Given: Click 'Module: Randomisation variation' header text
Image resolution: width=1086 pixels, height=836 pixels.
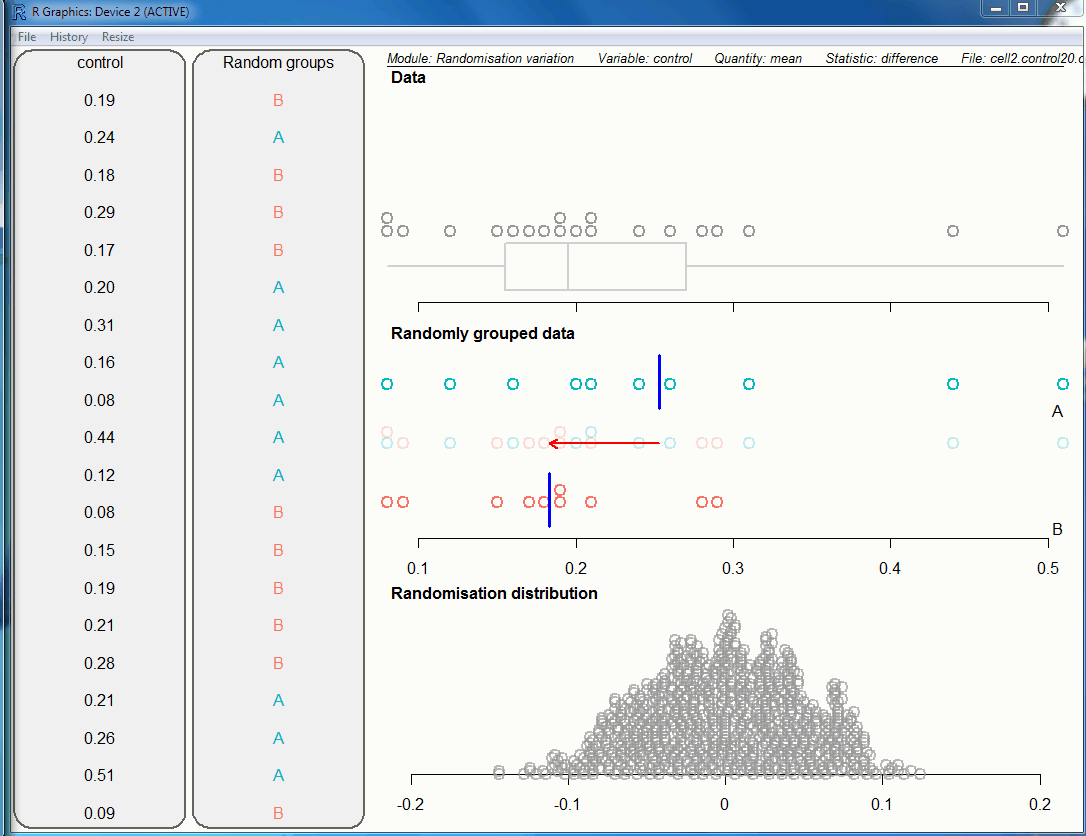Looking at the screenshot, I should 480,58.
